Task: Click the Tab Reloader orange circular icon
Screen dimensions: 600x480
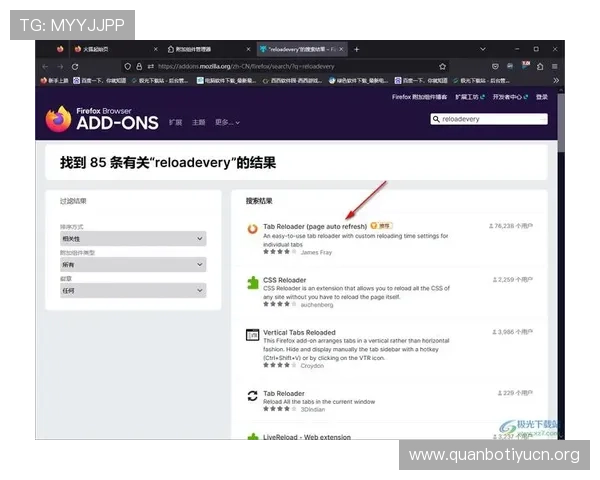Action: 253,229
